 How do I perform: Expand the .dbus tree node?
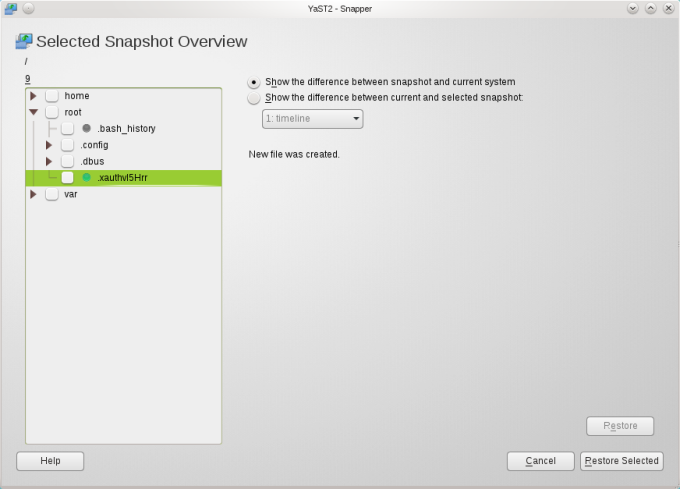tap(49, 161)
